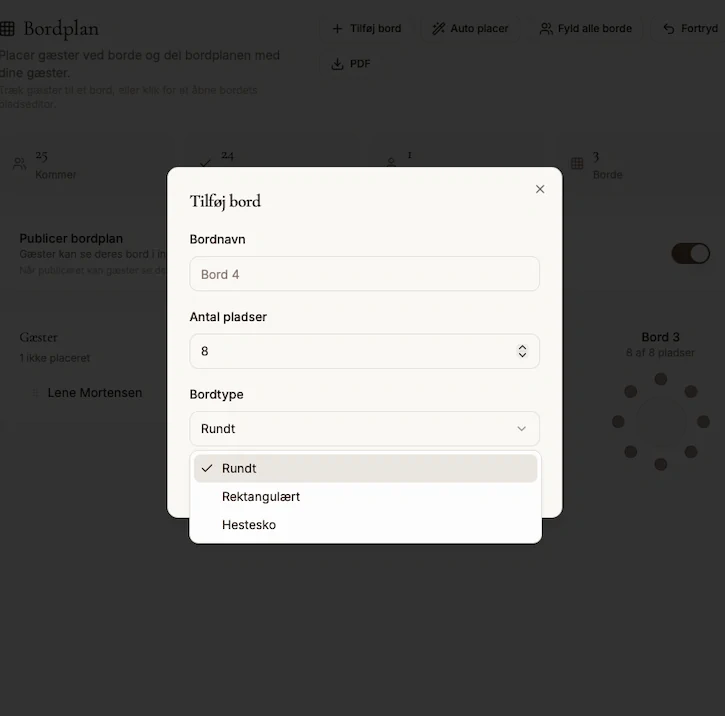Click the Bordplan grid icon
The image size is (725, 716).
[x=7, y=29]
